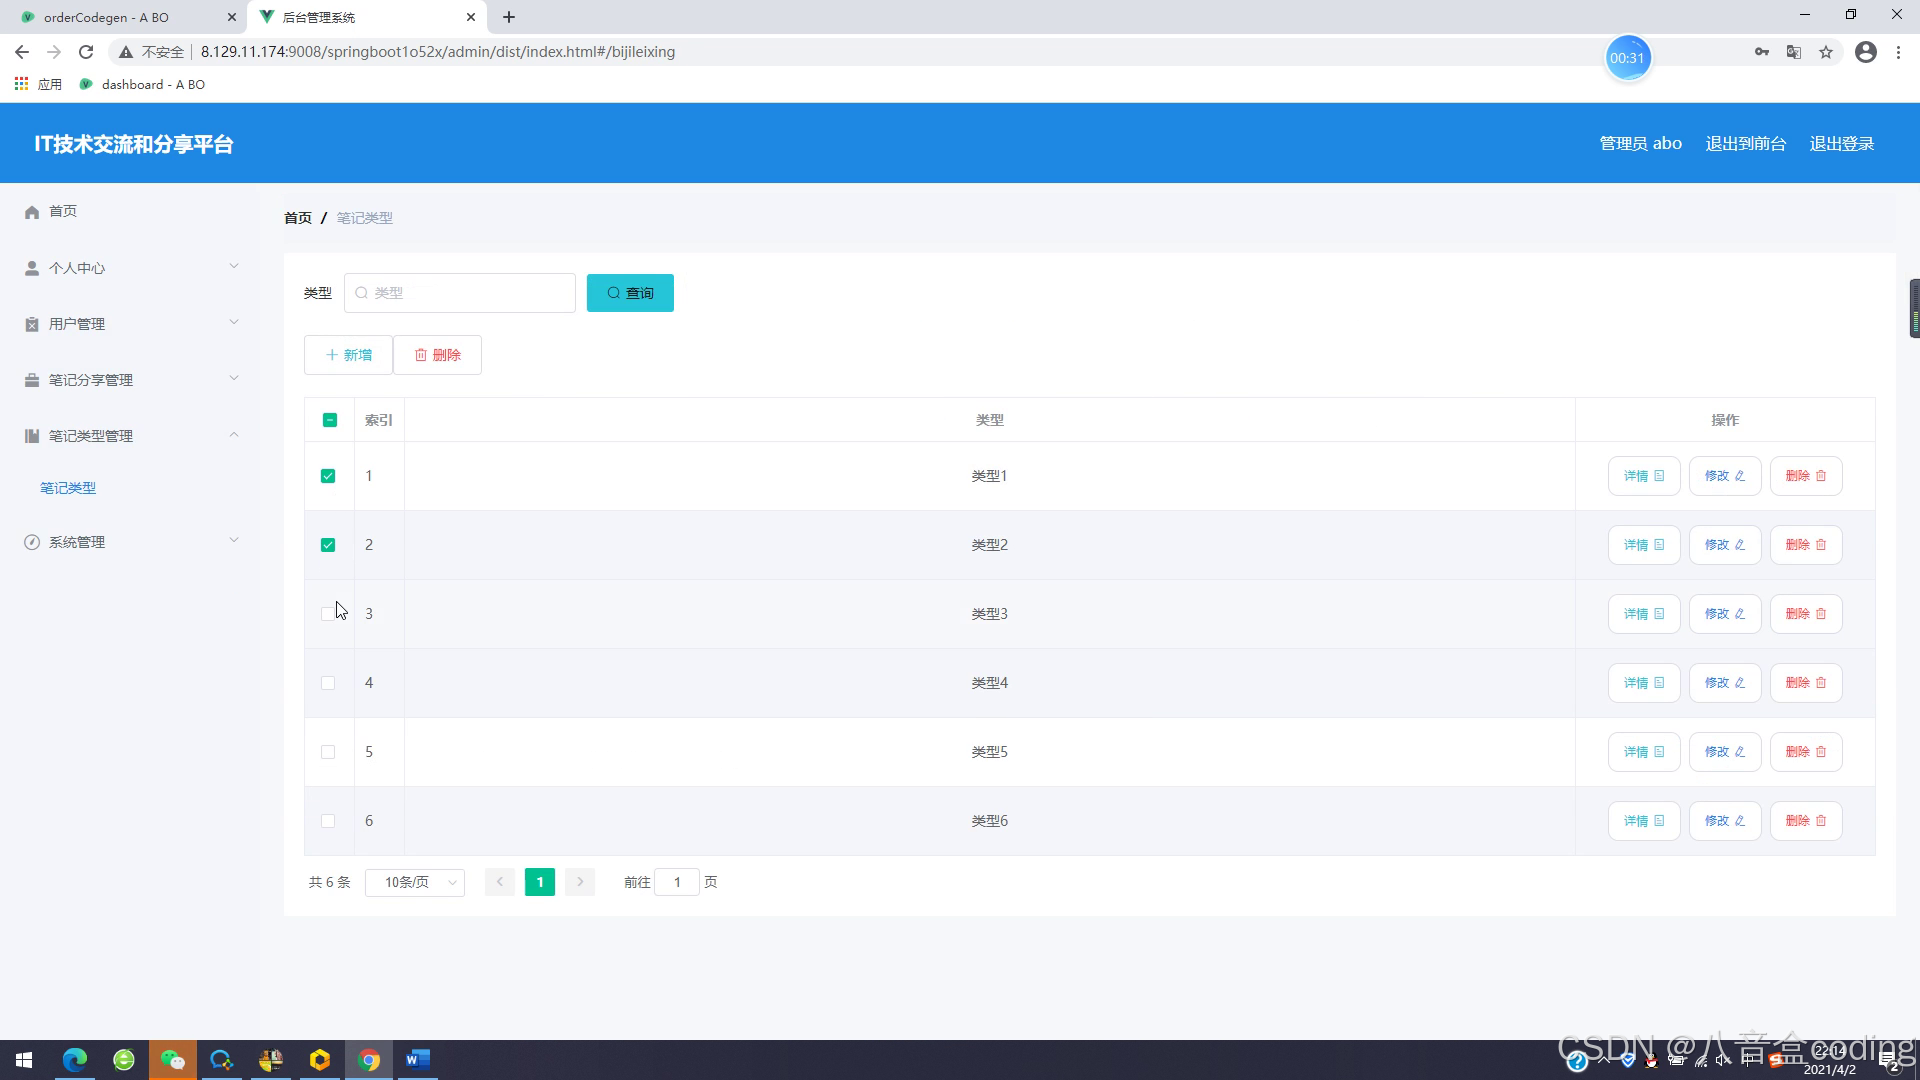Image resolution: width=1920 pixels, height=1080 pixels.
Task: Switch to orderCodegen - A BO tab
Action: click(123, 17)
